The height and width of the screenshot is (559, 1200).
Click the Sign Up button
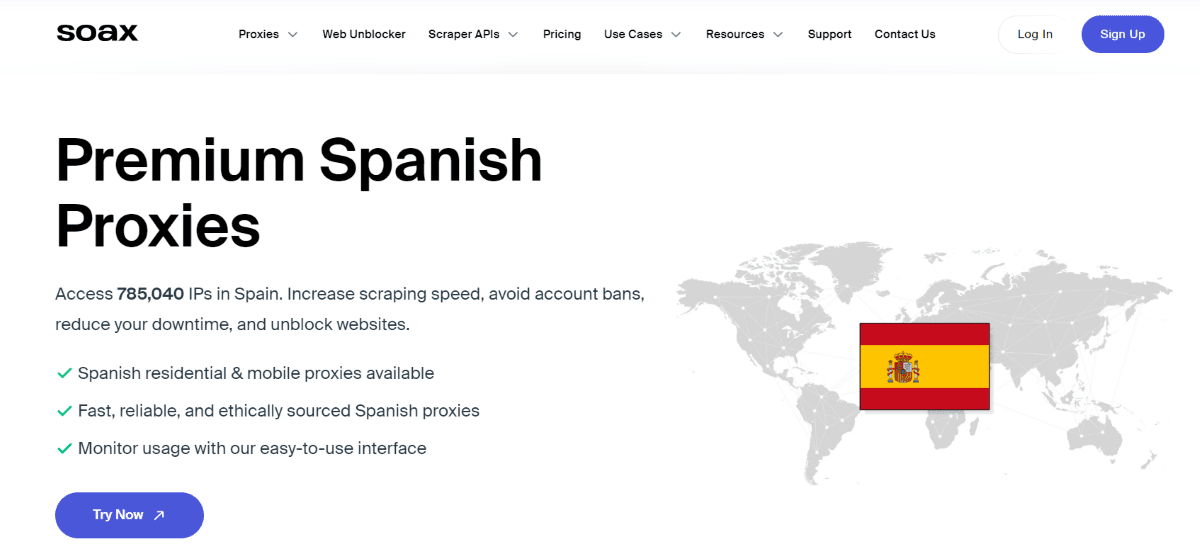[1123, 34]
